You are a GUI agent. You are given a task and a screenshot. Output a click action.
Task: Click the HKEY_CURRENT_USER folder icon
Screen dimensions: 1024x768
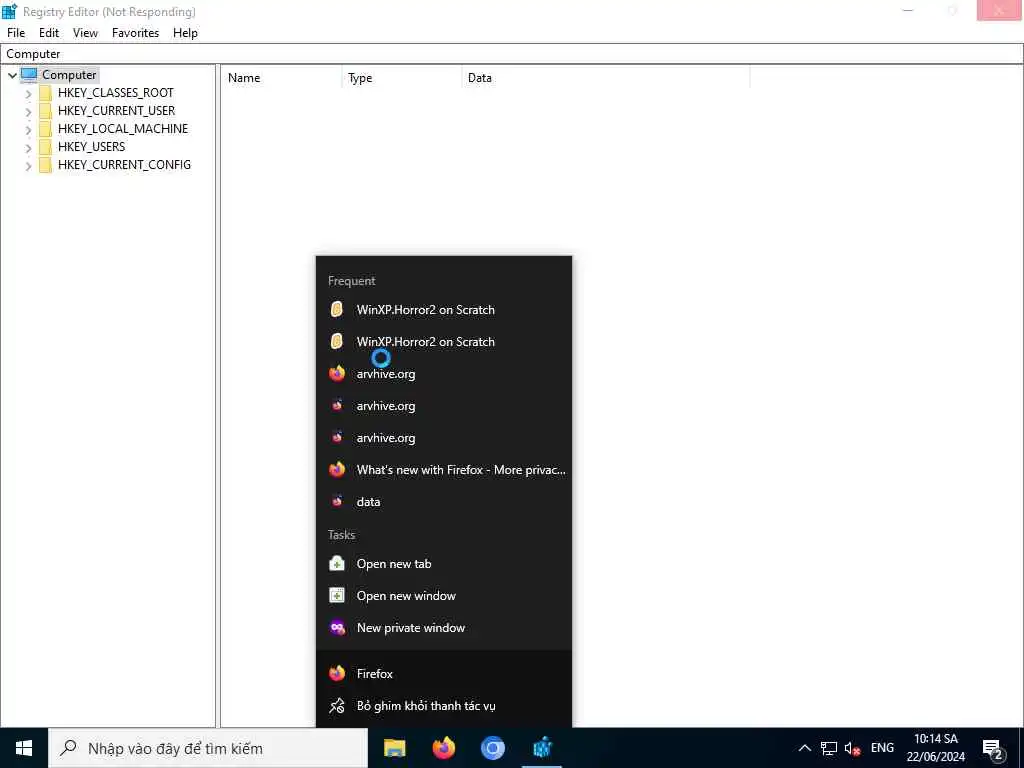[x=45, y=111]
